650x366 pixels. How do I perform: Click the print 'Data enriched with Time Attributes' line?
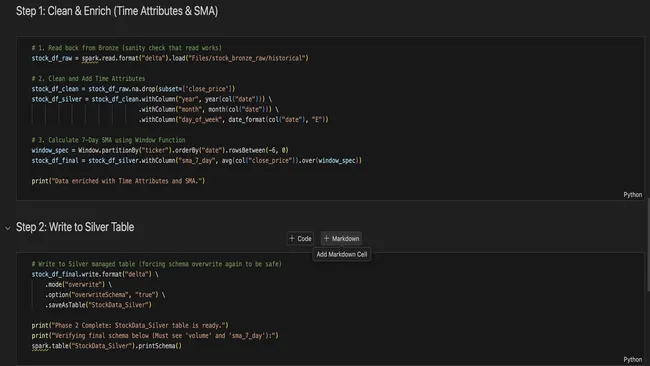pos(118,181)
